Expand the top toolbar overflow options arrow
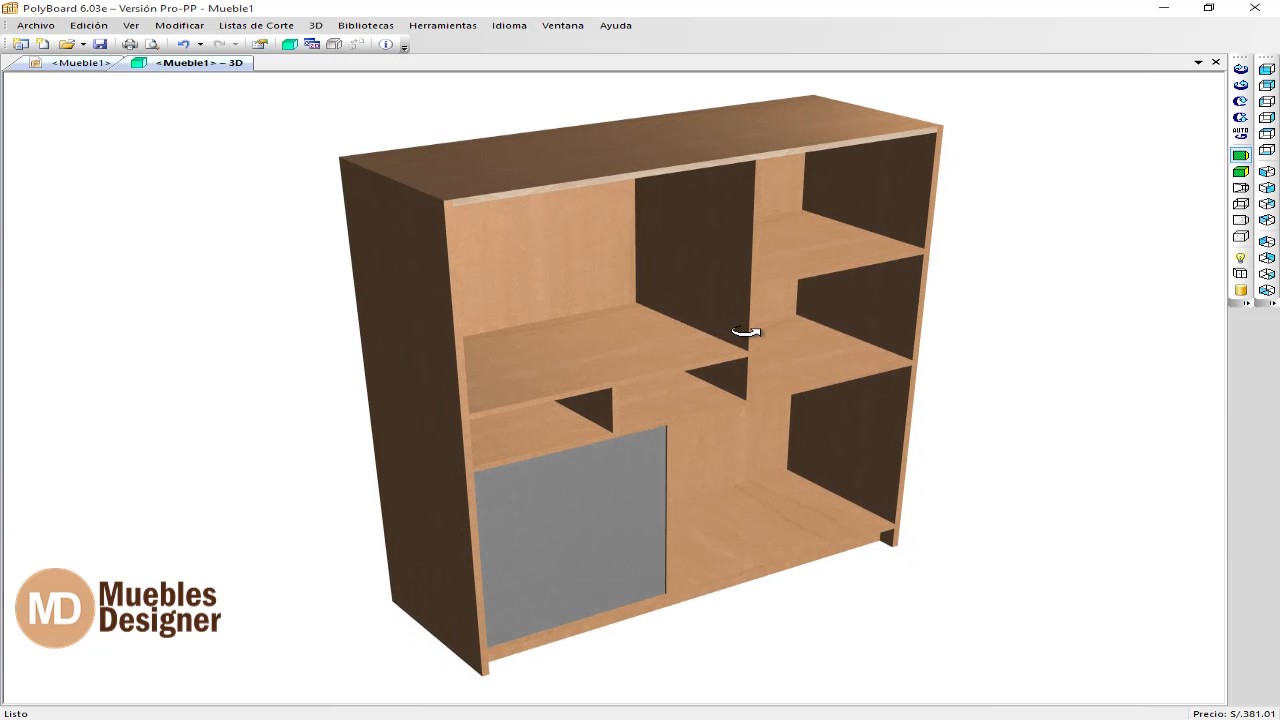 404,47
